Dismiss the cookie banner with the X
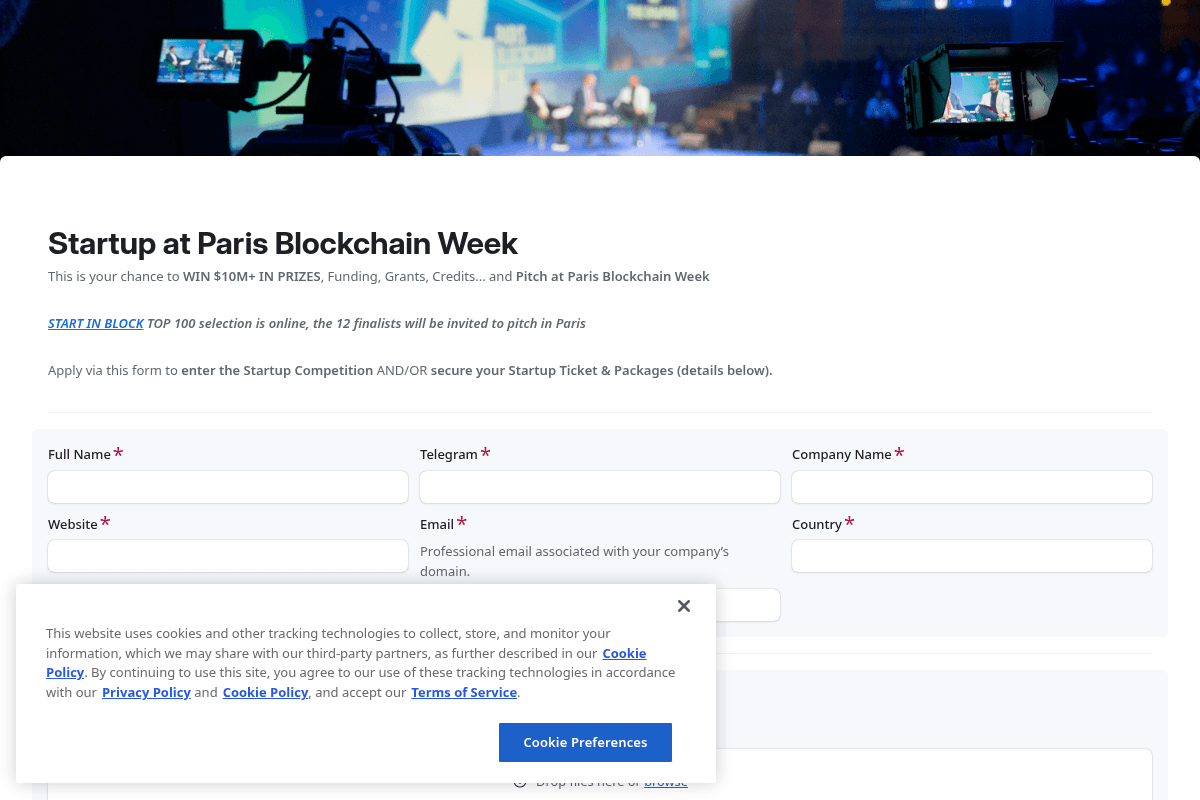The width and height of the screenshot is (1200, 800). tap(684, 606)
